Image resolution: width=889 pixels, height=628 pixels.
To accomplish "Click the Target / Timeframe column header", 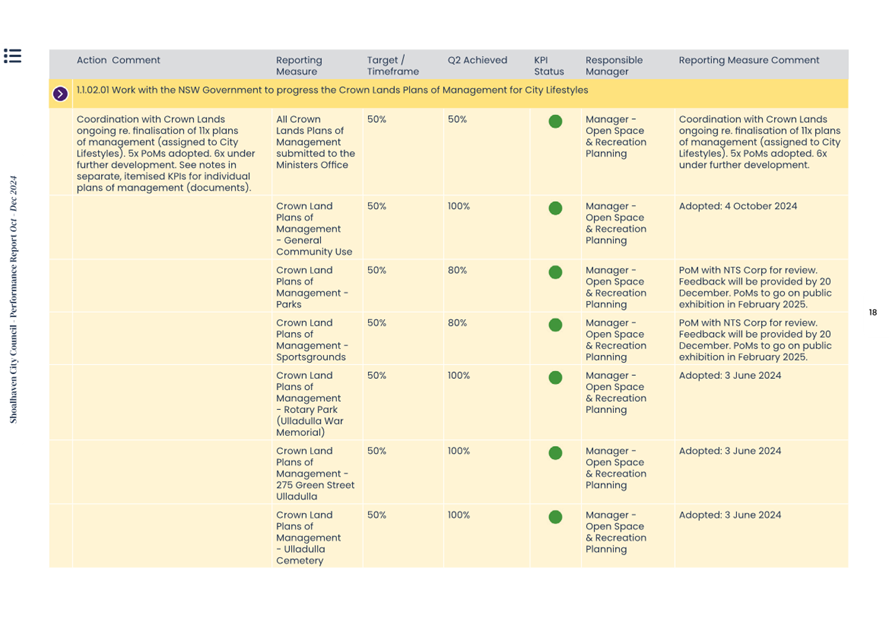I will (386, 66).
